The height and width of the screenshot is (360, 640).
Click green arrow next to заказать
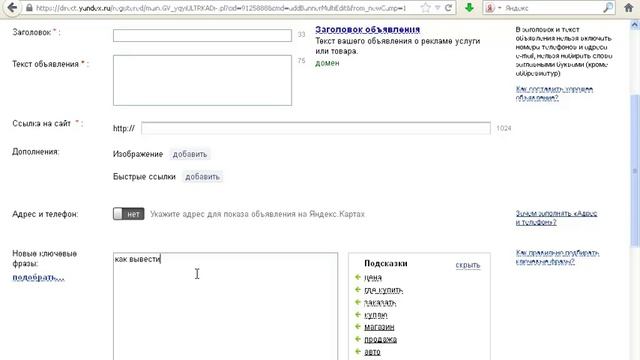(x=358, y=302)
